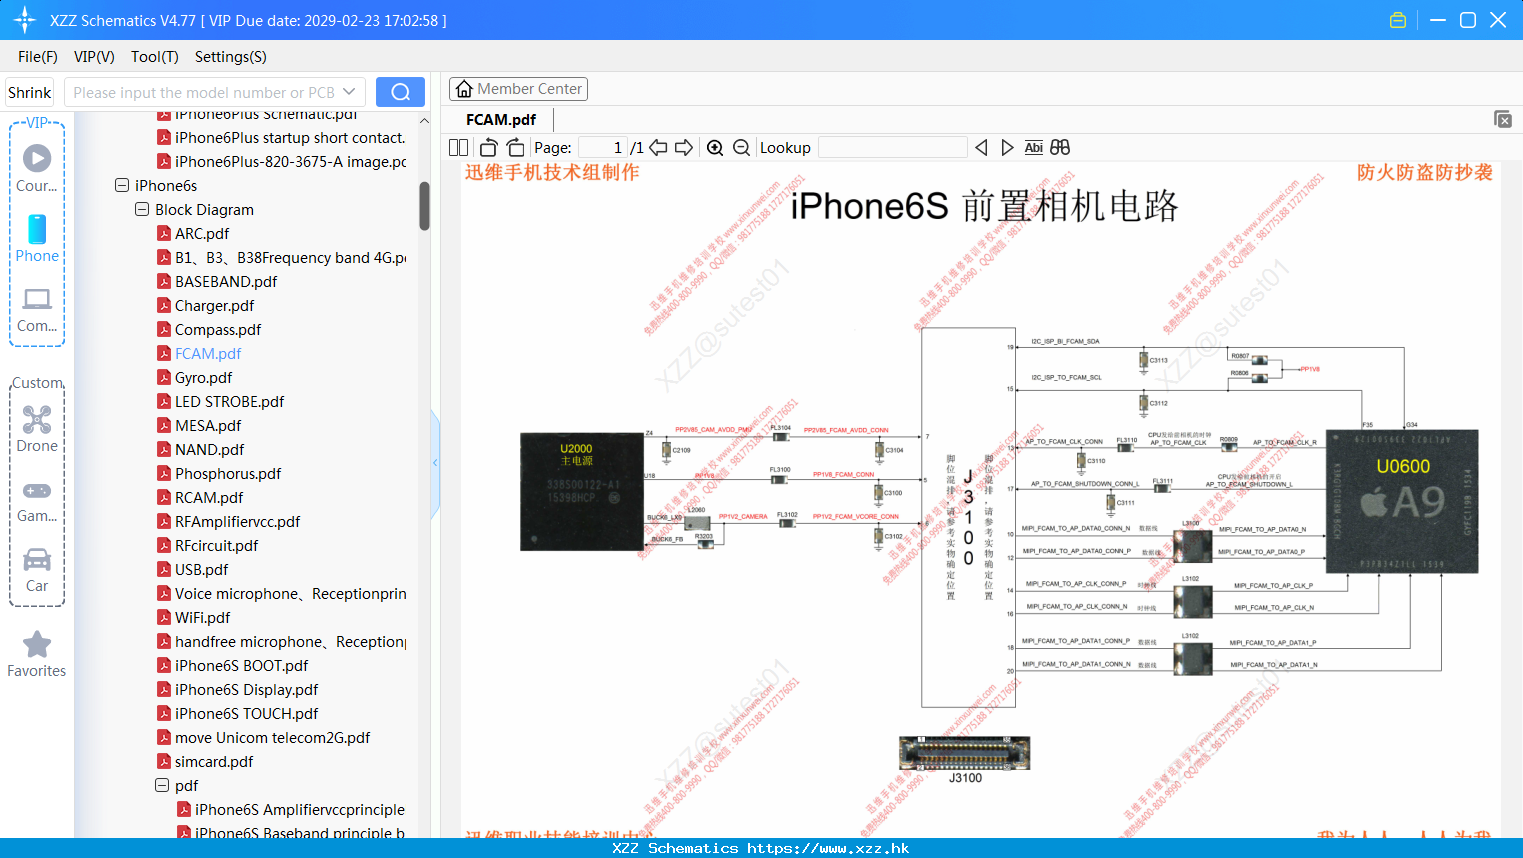1523x858 pixels.
Task: Collapse the left panel handle
Action: [x=435, y=462]
